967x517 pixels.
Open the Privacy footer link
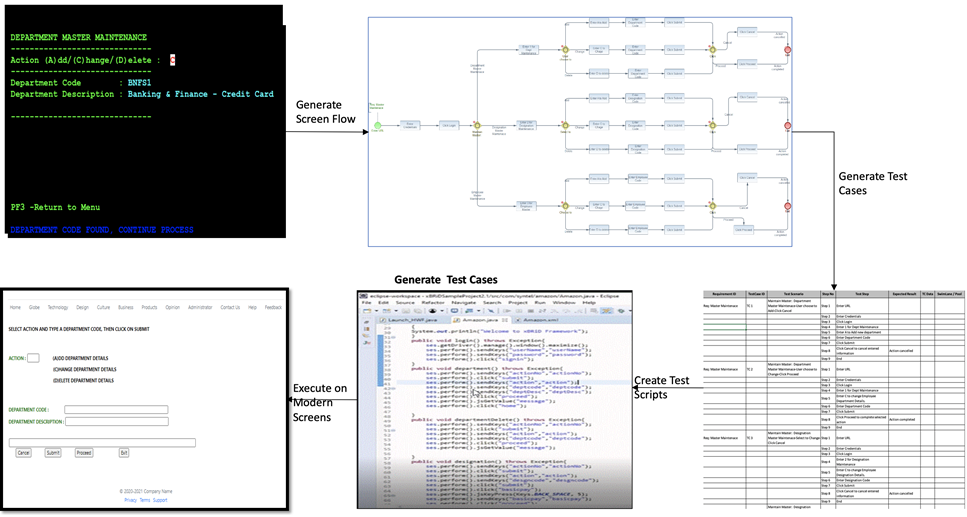click(131, 500)
